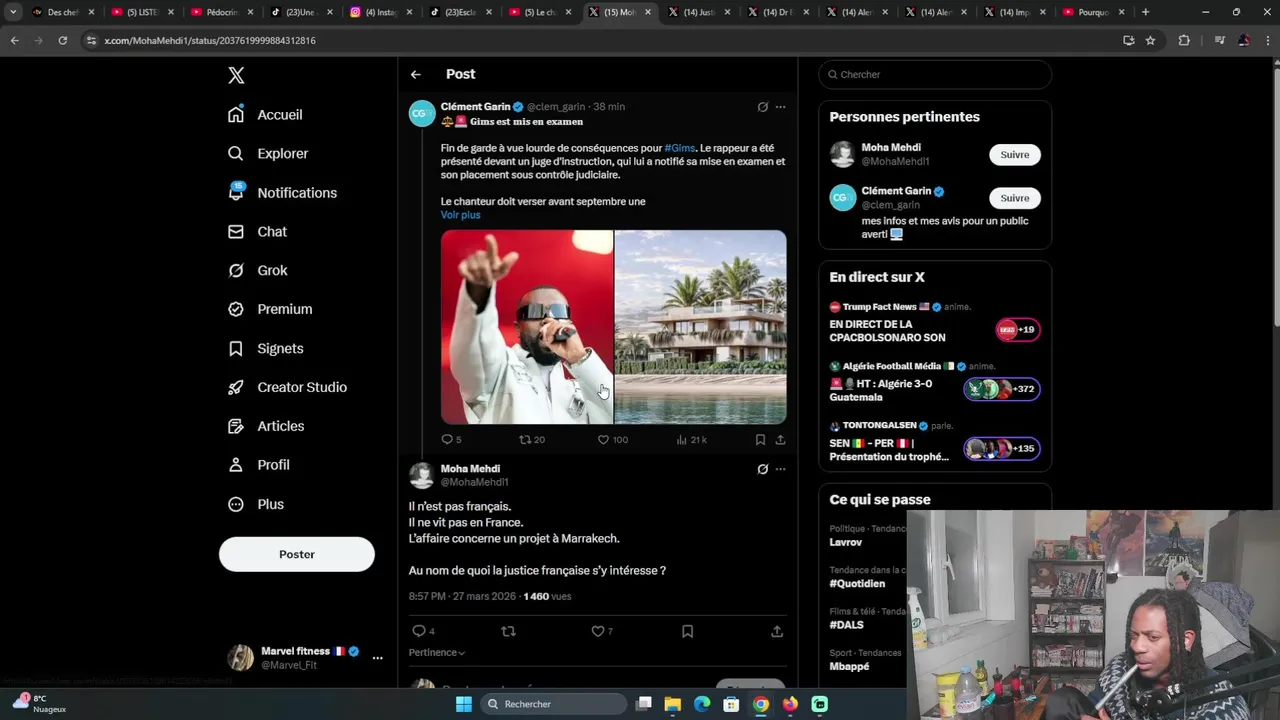Image resolution: width=1280 pixels, height=720 pixels.
Task: Repost Clément Garin post (20 reposts)
Action: [x=532, y=439]
